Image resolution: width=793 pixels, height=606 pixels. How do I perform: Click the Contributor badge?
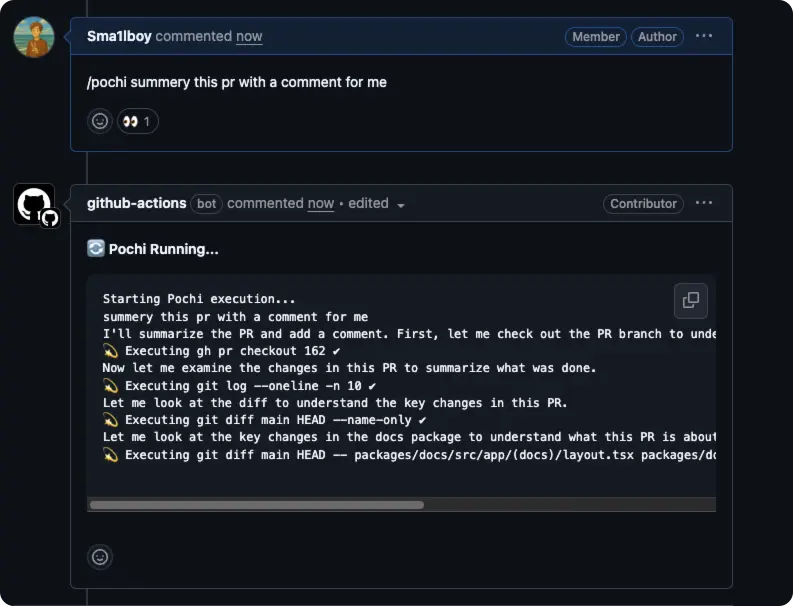click(643, 203)
